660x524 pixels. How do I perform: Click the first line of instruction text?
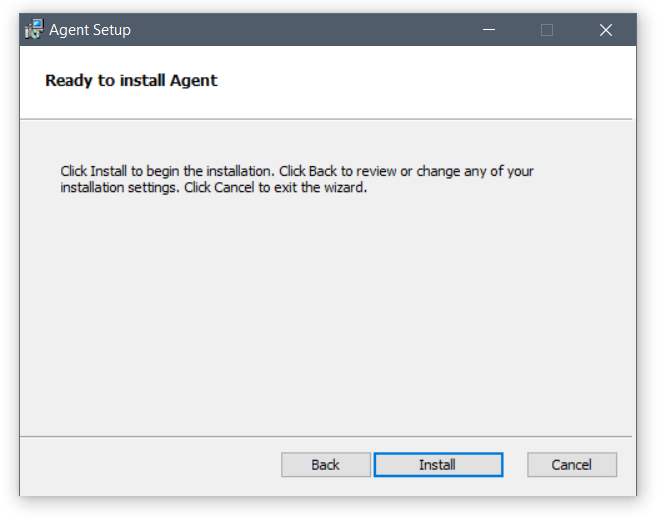click(x=297, y=171)
